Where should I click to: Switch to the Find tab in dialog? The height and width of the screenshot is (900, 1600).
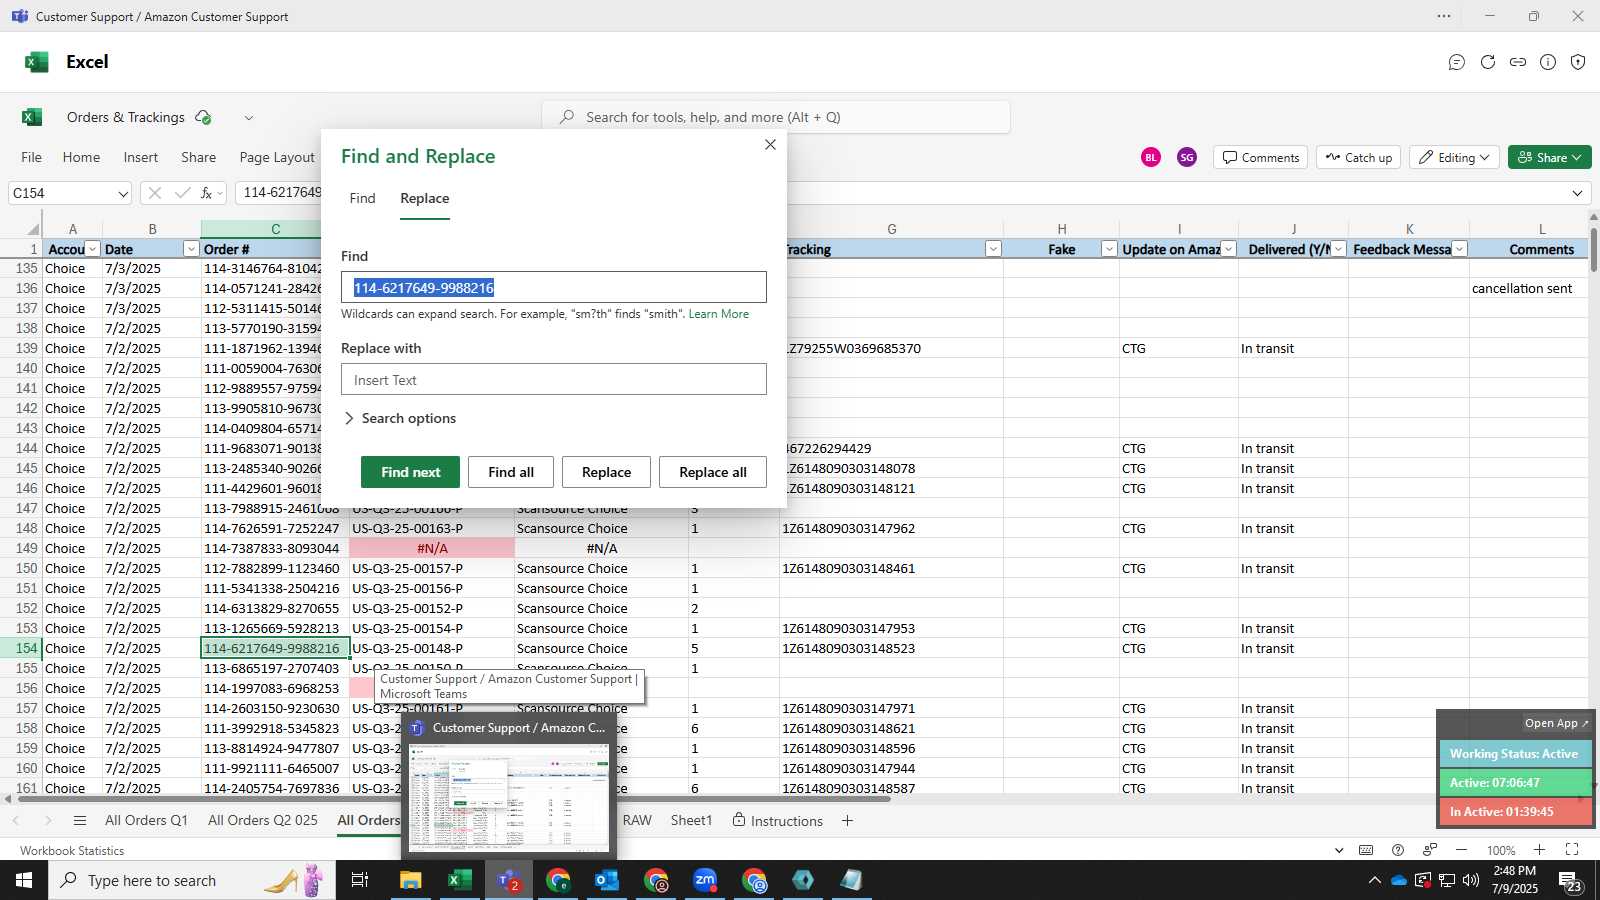[362, 198]
